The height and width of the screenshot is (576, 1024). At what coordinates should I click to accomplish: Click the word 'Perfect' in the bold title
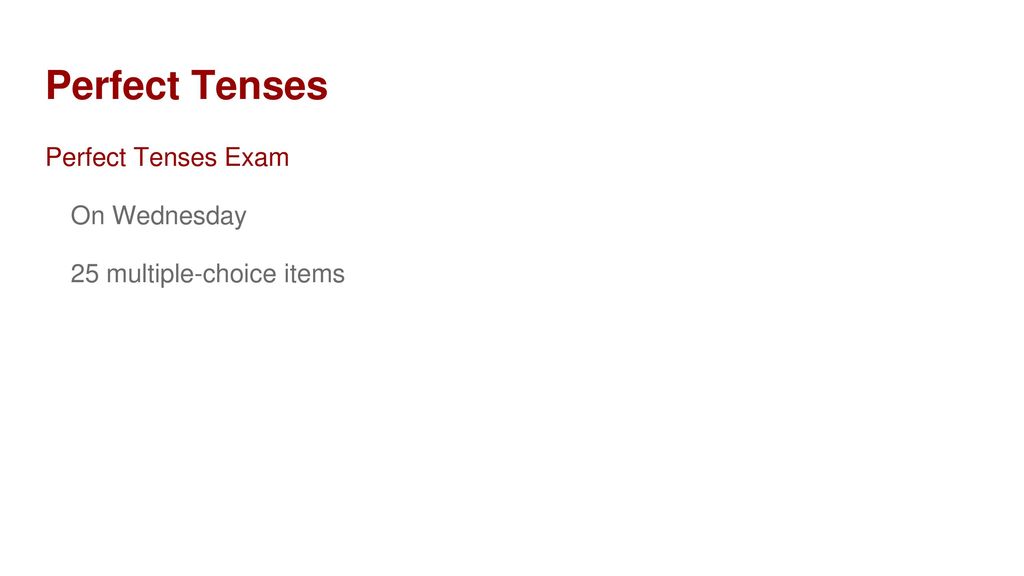(x=112, y=86)
